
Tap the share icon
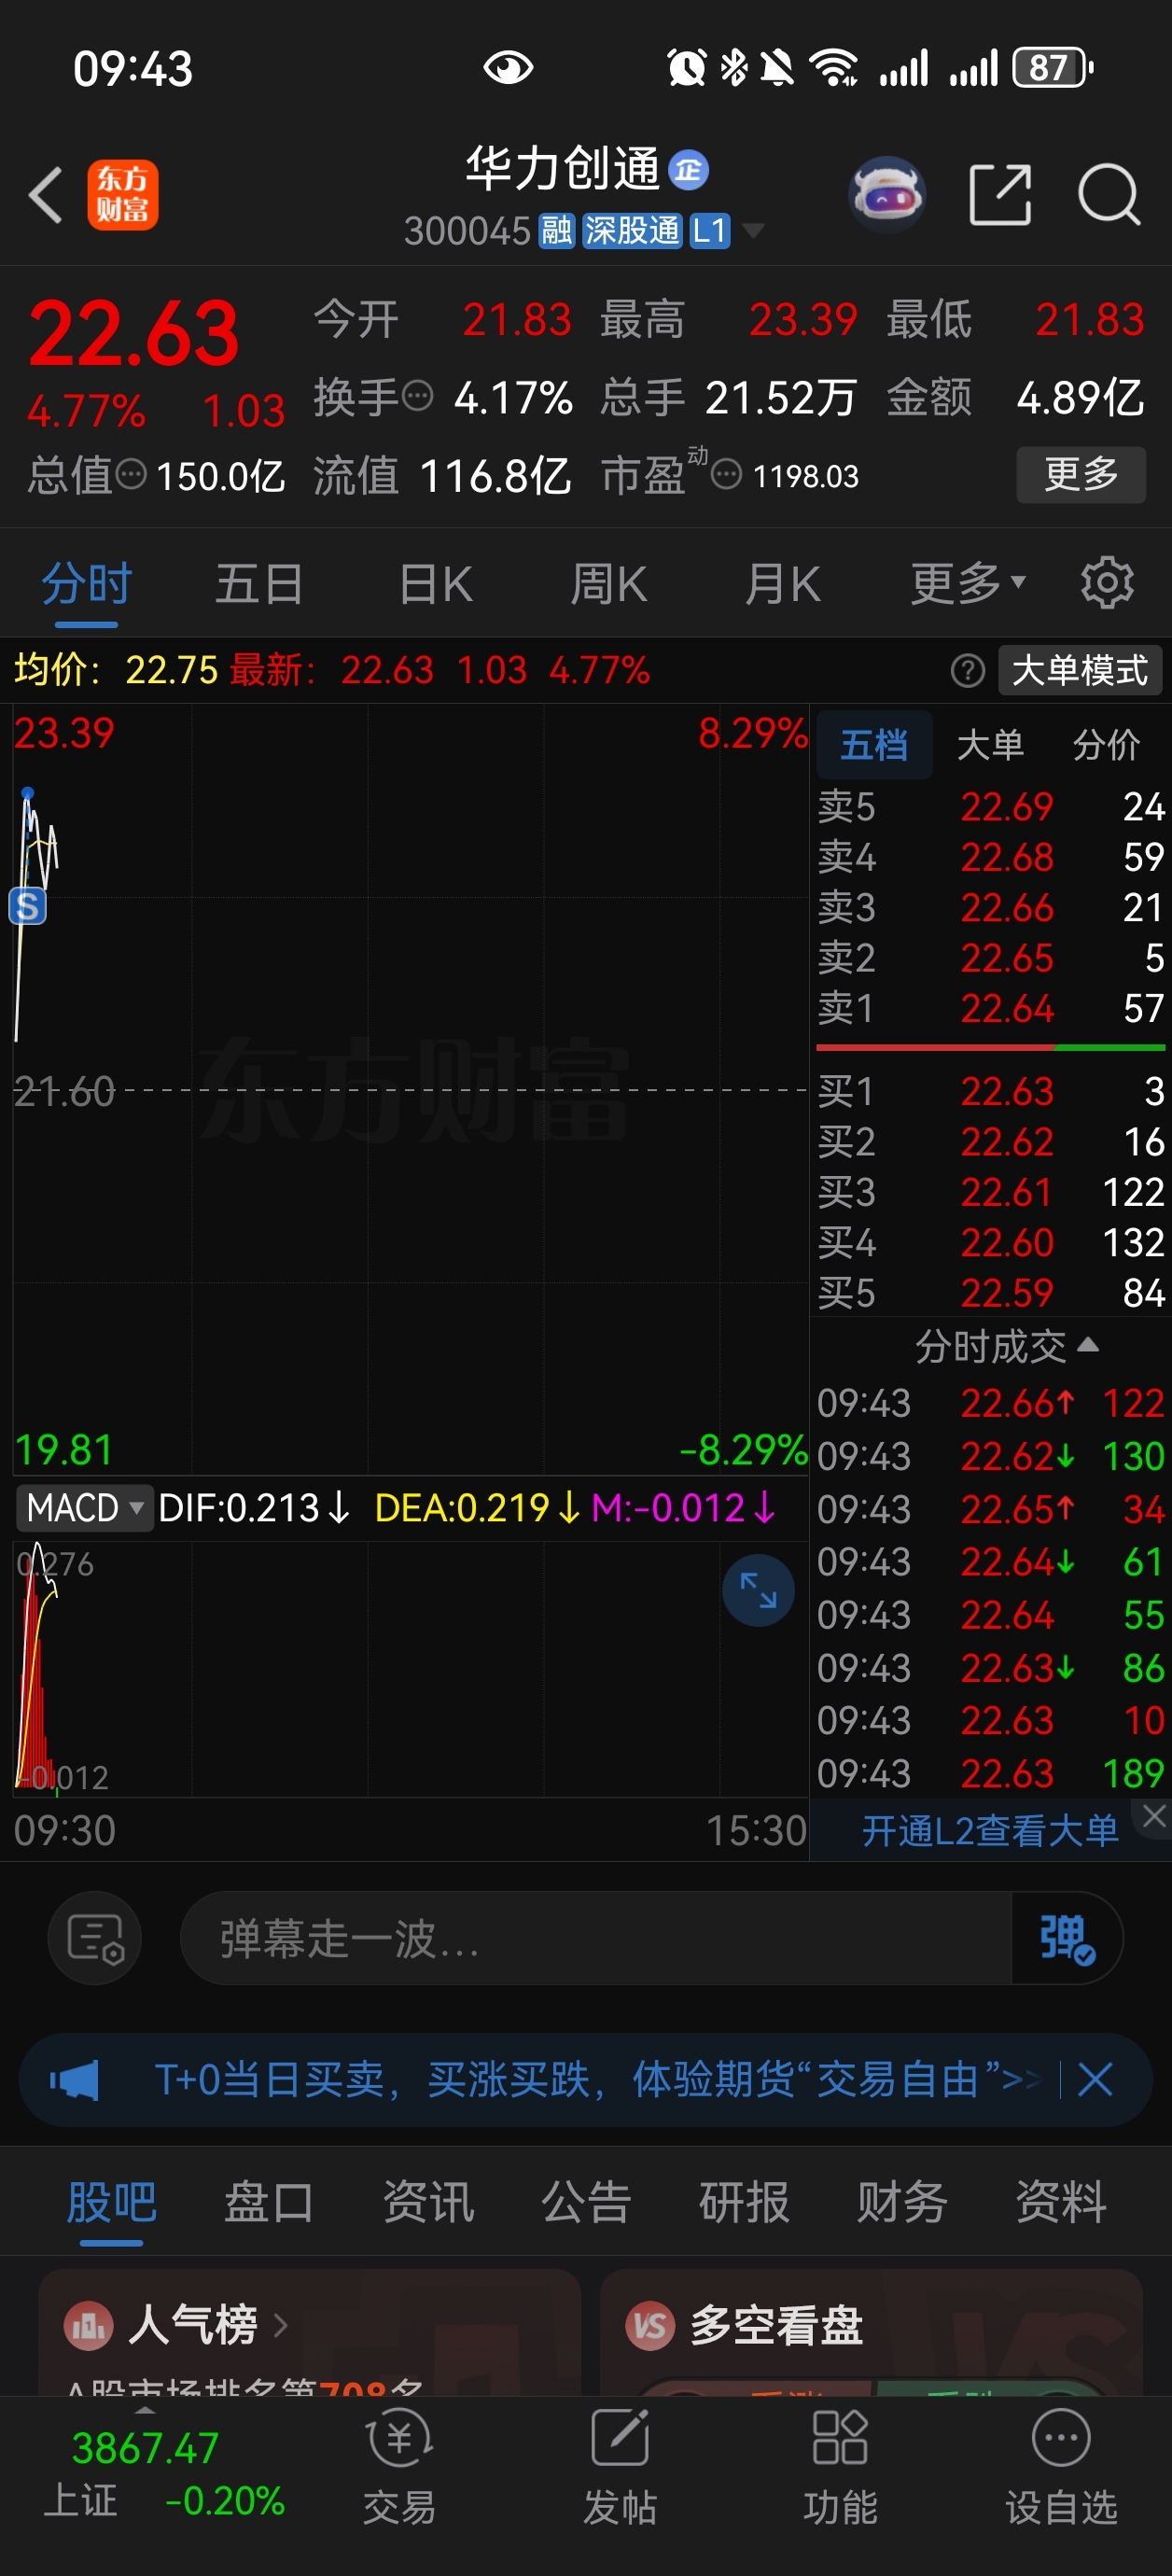(1000, 194)
